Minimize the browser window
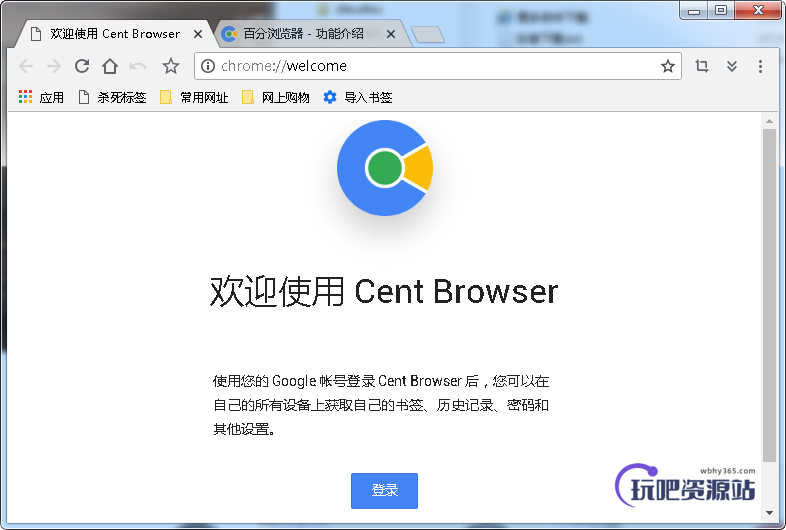The image size is (786, 530). click(x=694, y=11)
